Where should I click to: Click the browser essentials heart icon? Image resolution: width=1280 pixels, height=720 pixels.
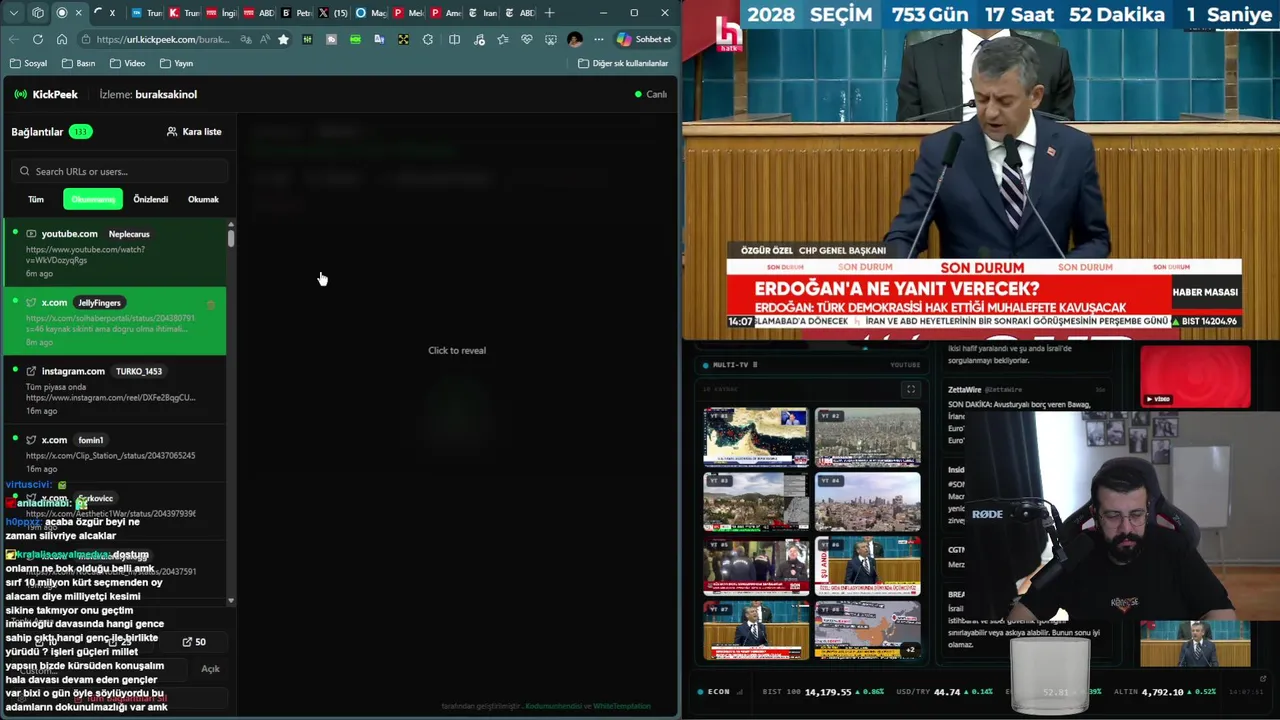(x=527, y=39)
